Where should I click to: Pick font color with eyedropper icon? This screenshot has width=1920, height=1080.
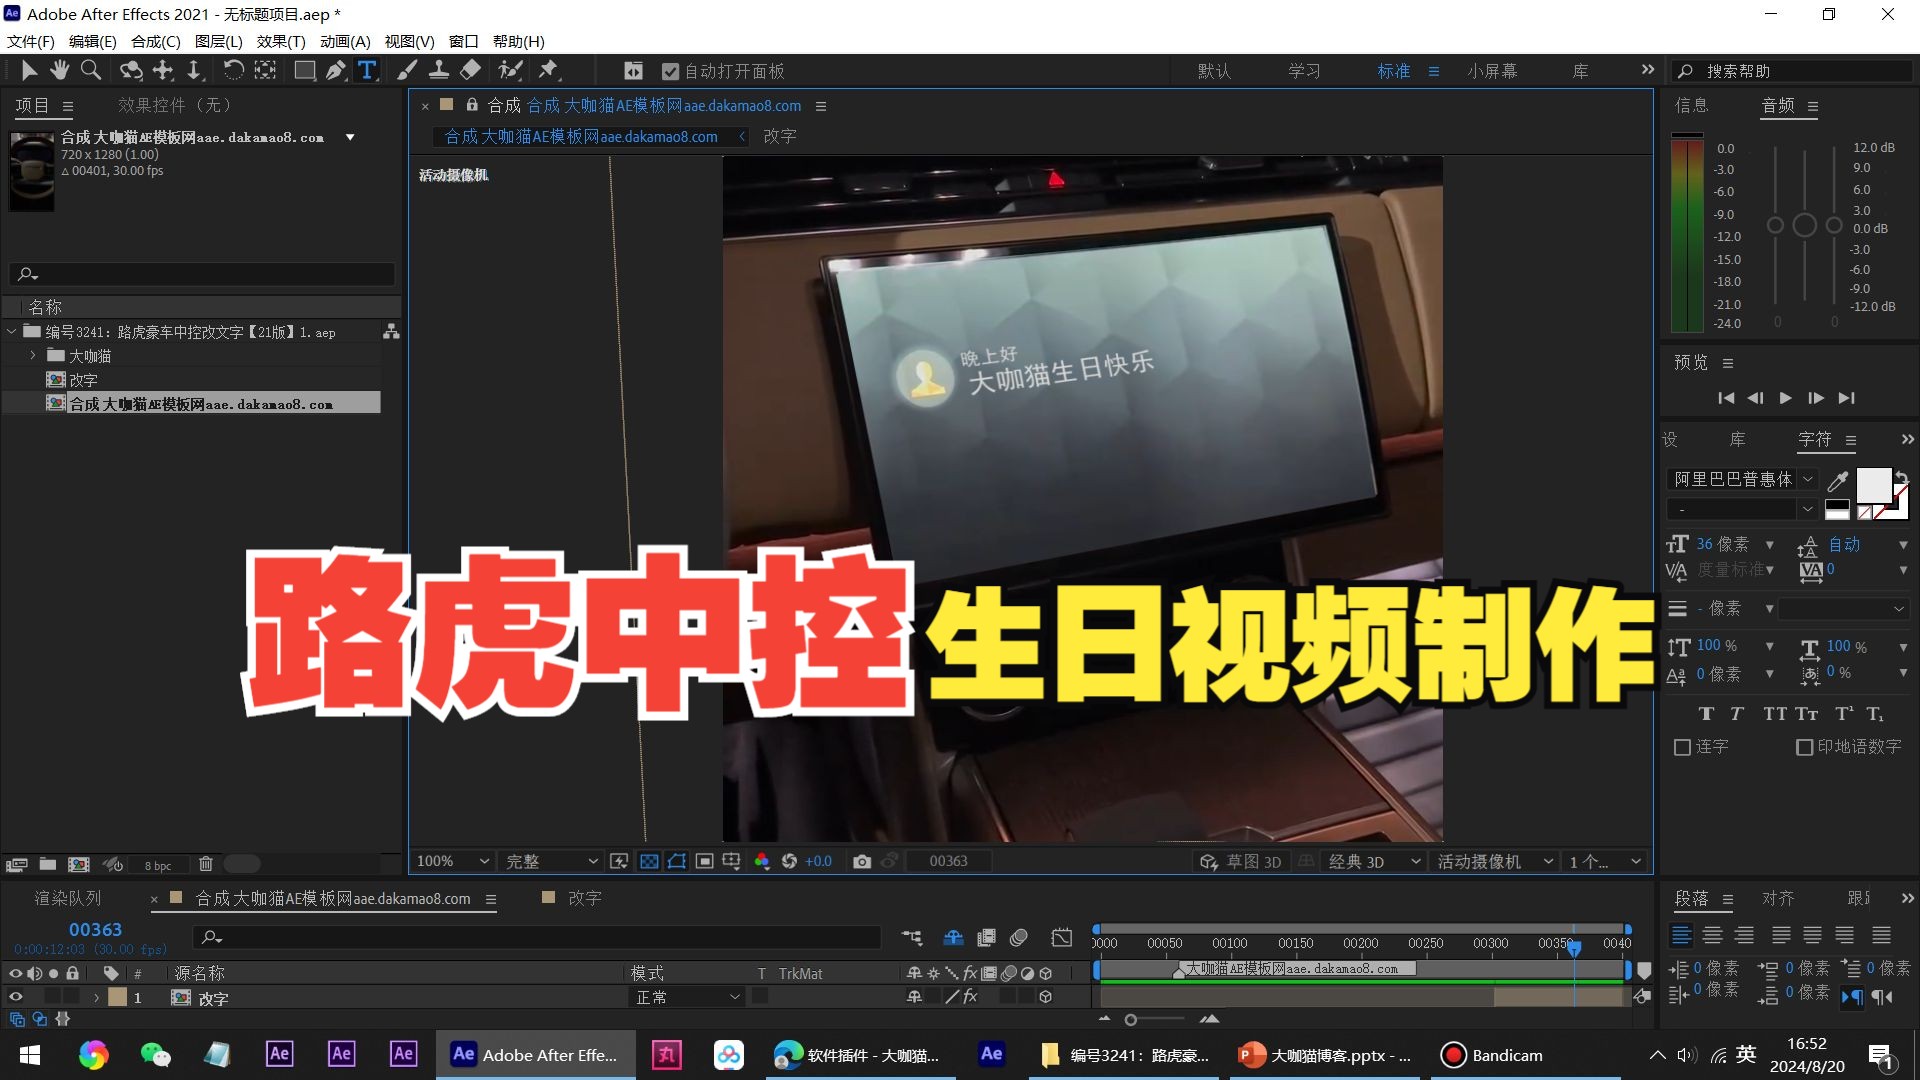tap(1837, 481)
